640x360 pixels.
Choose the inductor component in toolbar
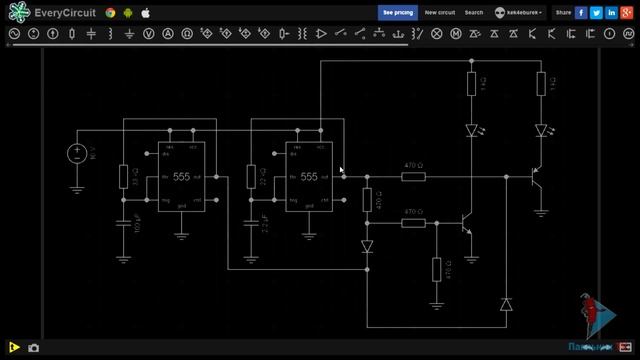110,33
